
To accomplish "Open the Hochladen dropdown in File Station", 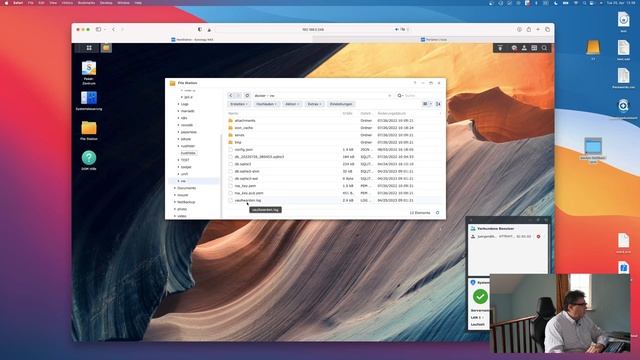I will pos(266,104).
